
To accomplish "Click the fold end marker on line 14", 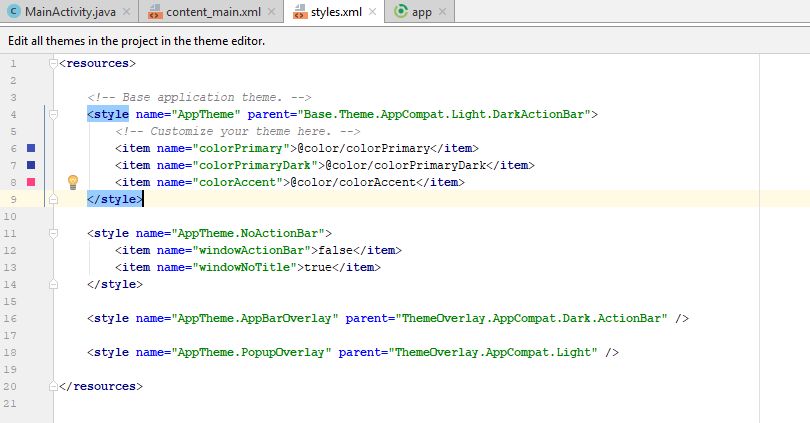I will tap(53, 284).
